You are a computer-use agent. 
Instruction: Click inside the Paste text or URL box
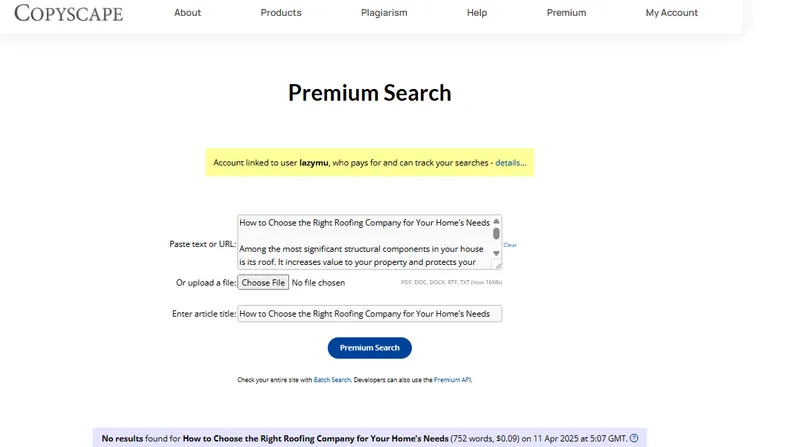(363, 242)
